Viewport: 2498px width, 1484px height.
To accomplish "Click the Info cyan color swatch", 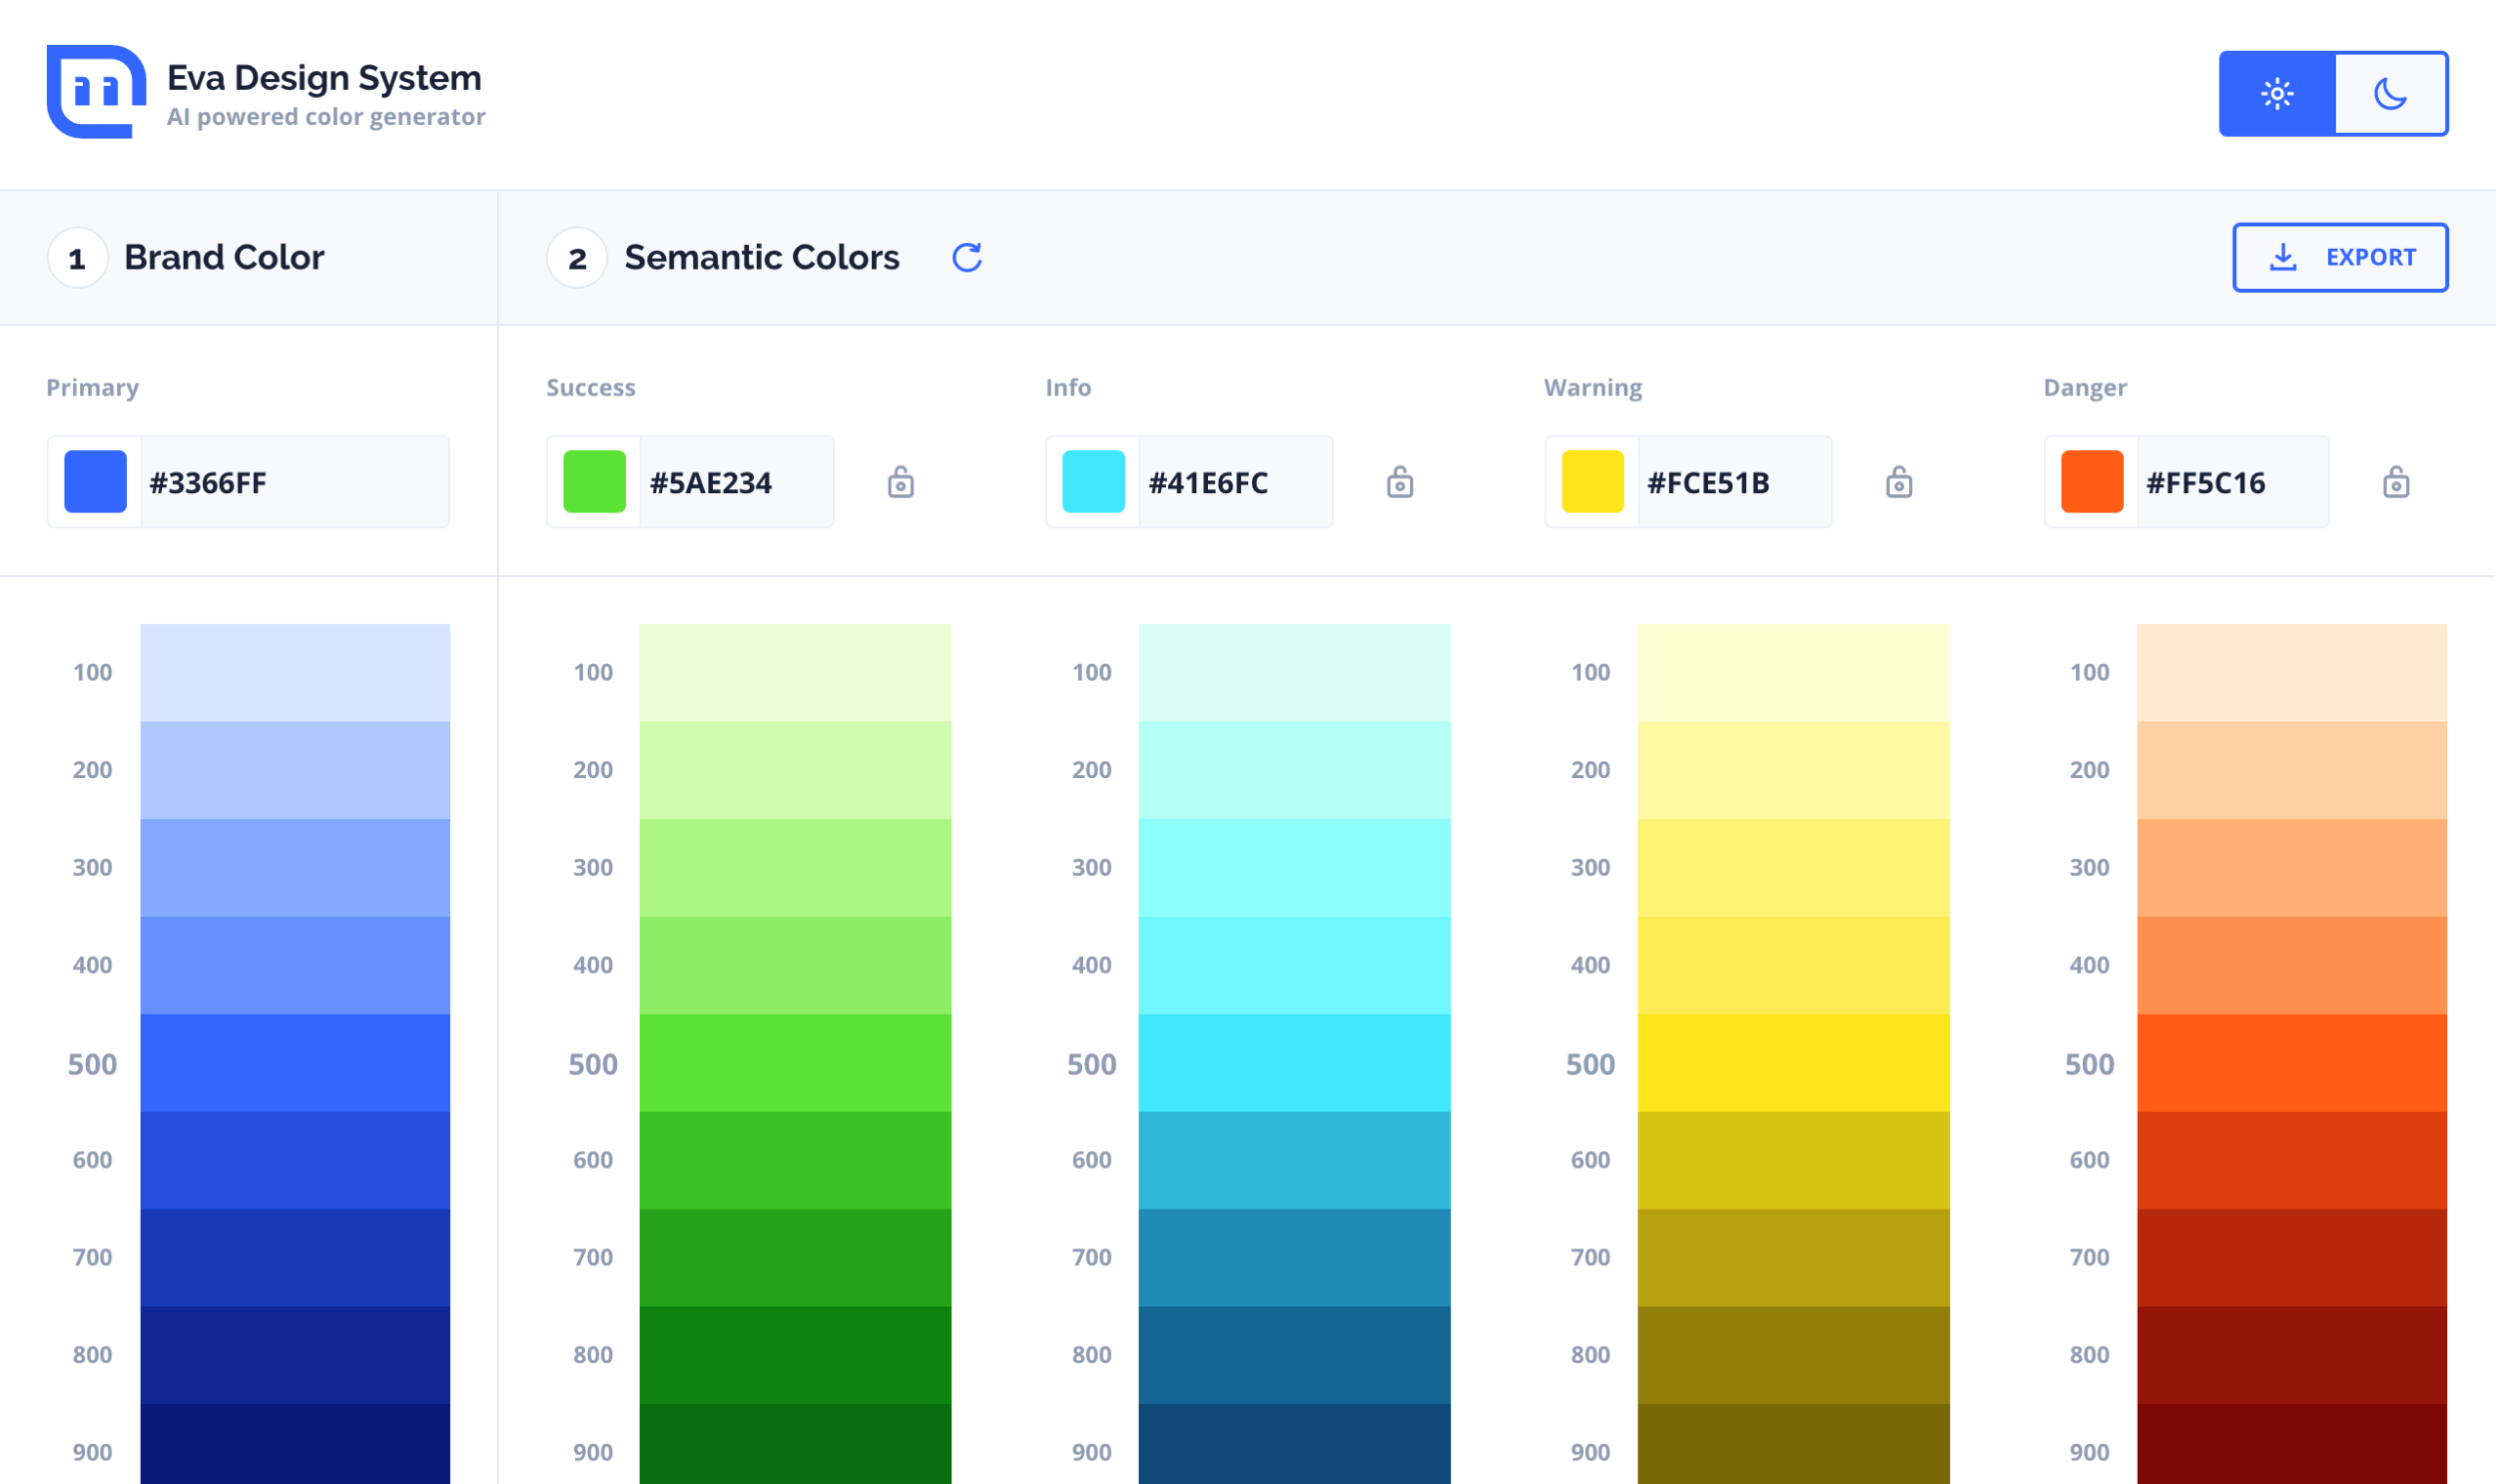I will pos(1092,482).
